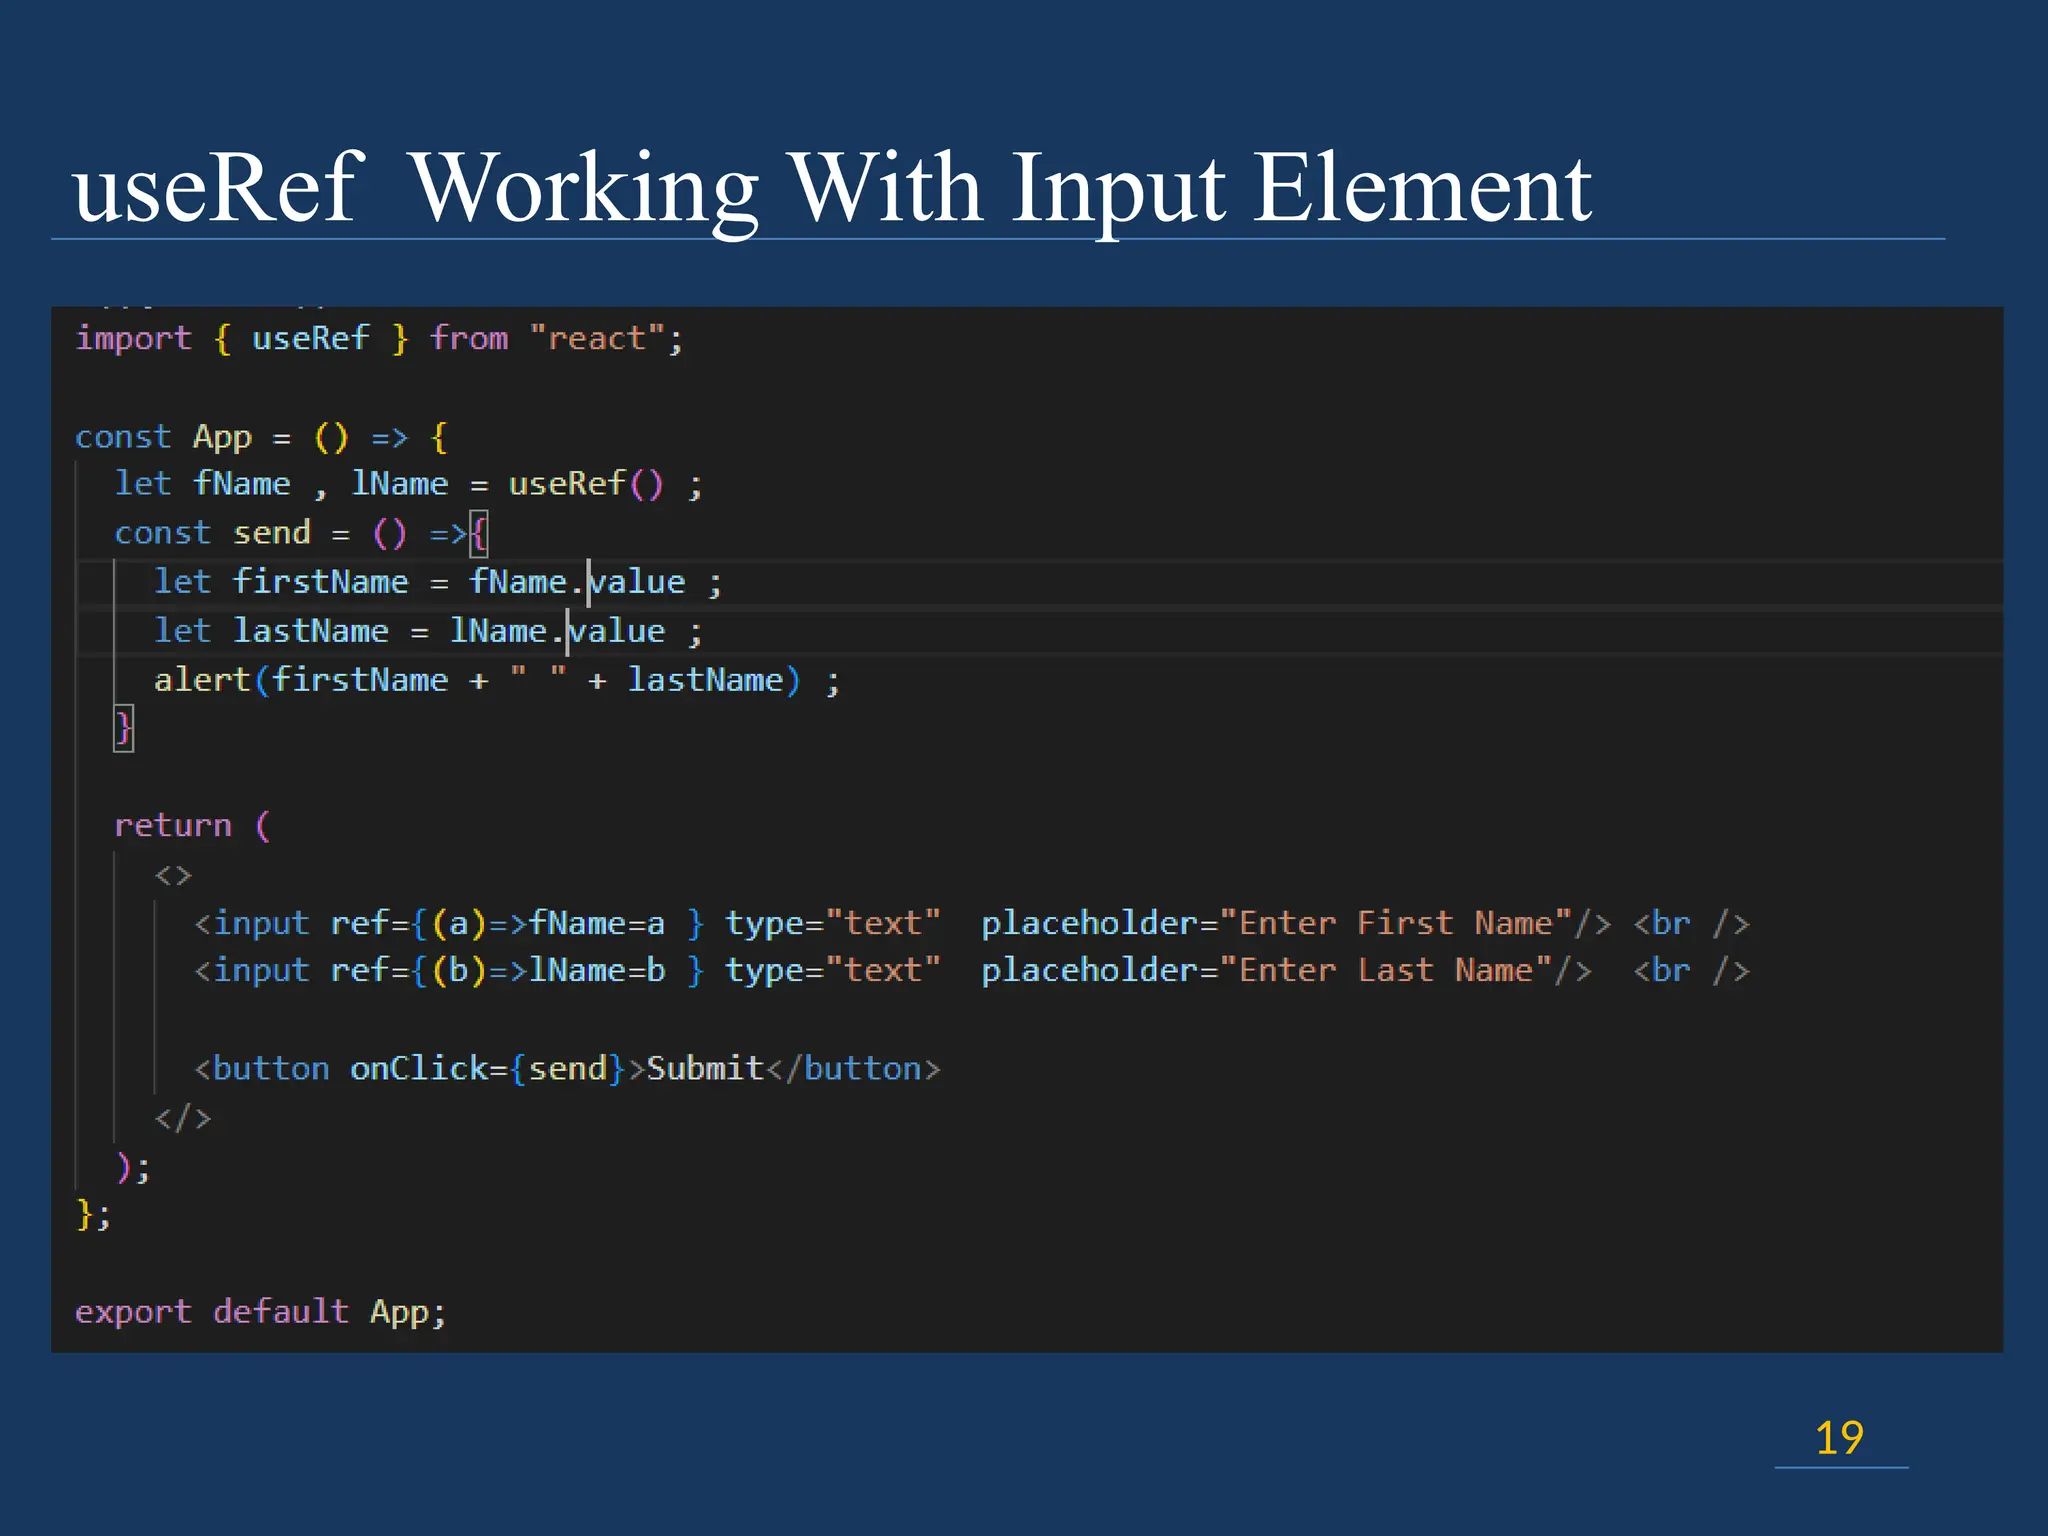
Task: Click the 'return' keyword
Action: (x=172, y=826)
